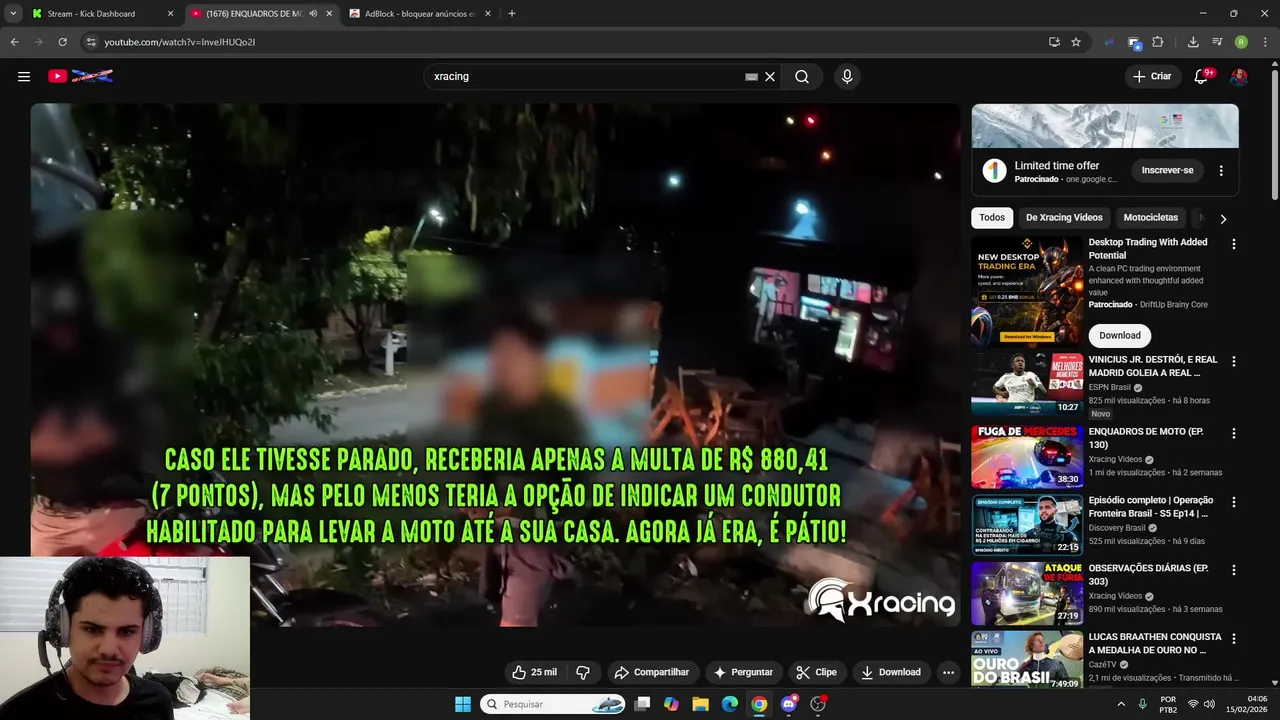
Task: Click the Download button below video
Action: click(x=891, y=672)
